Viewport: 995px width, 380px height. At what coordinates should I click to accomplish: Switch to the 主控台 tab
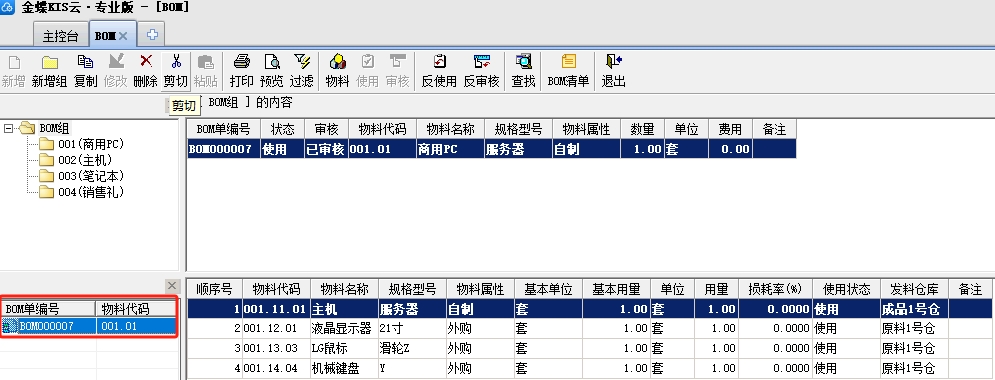point(61,36)
